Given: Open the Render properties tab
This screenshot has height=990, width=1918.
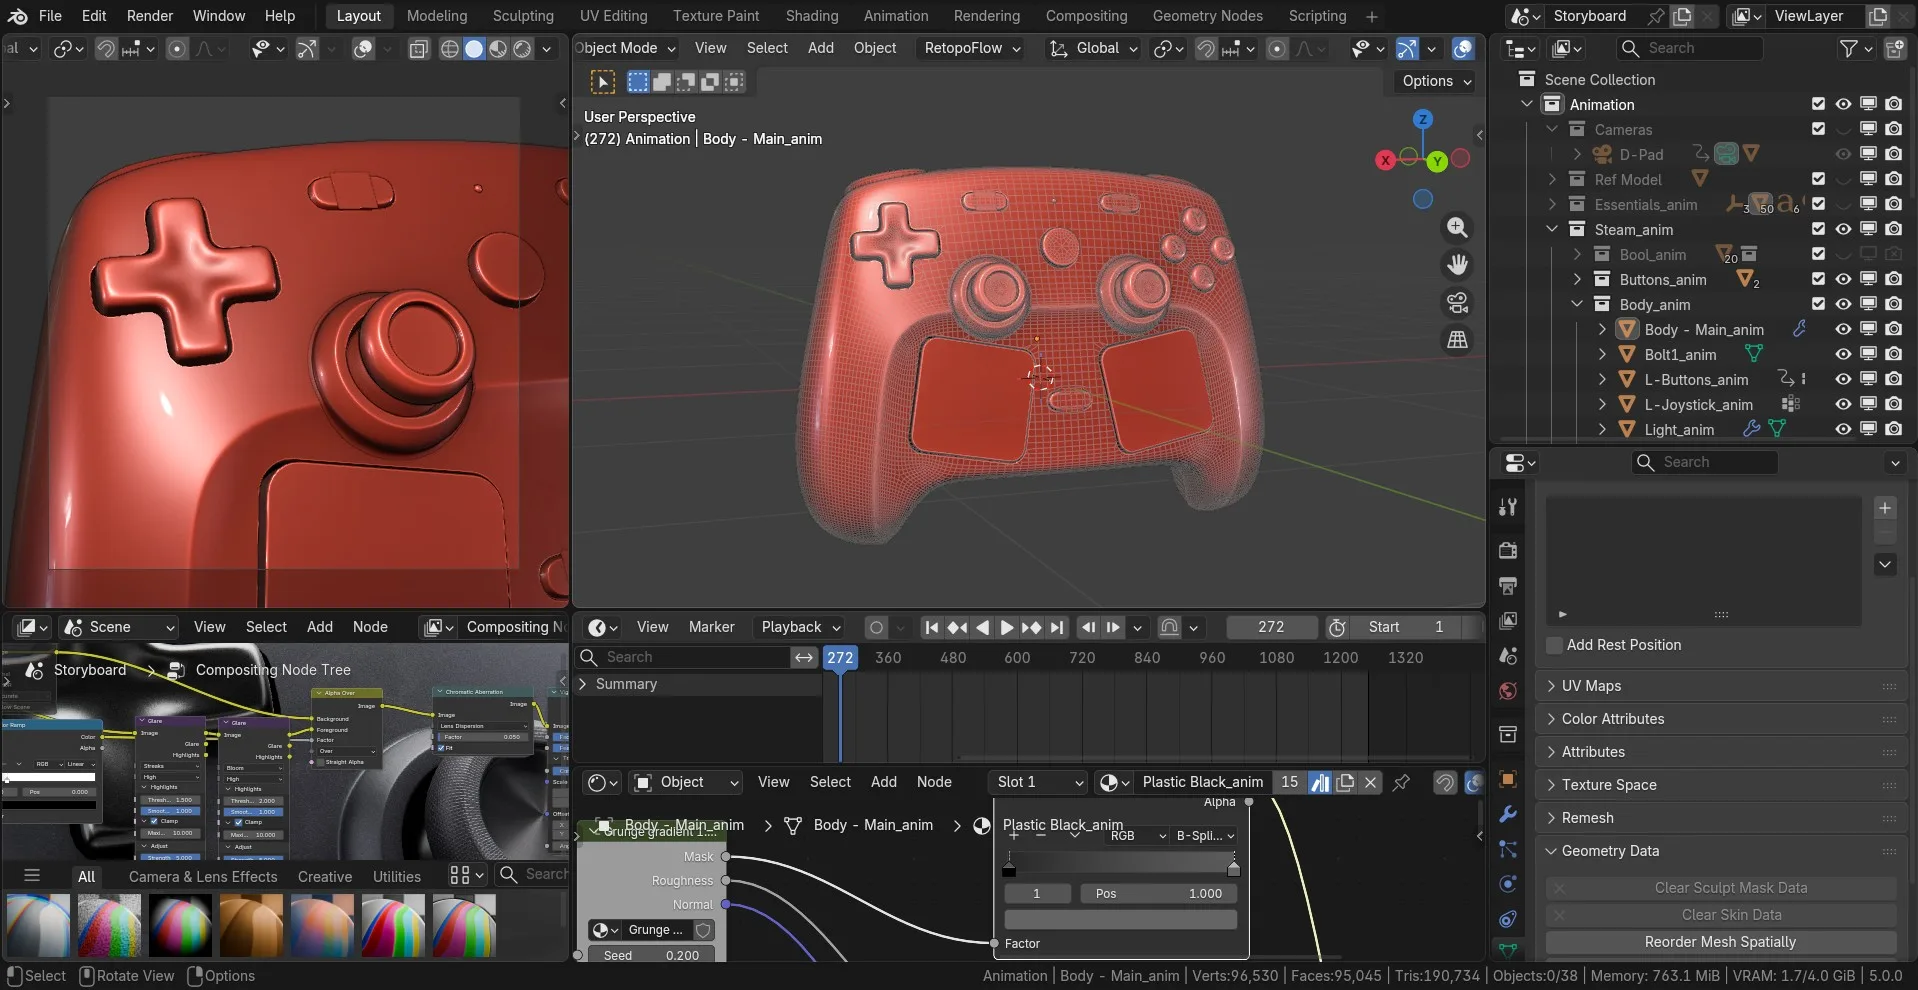Looking at the screenshot, I should click(1508, 550).
